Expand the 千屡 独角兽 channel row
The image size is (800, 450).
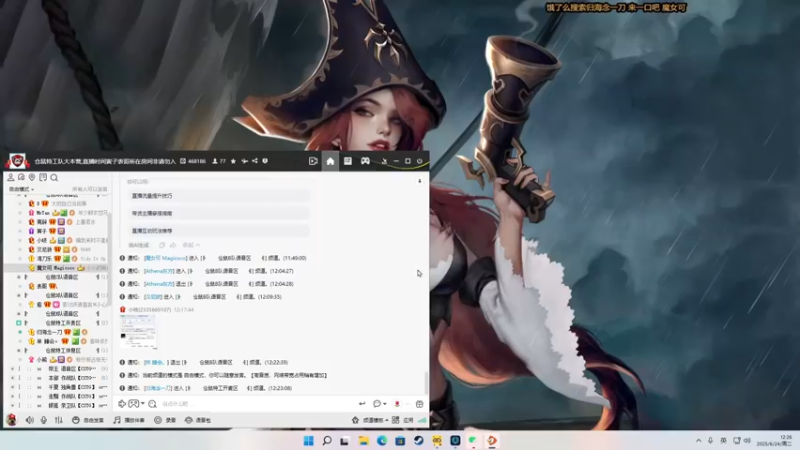tap(12, 387)
